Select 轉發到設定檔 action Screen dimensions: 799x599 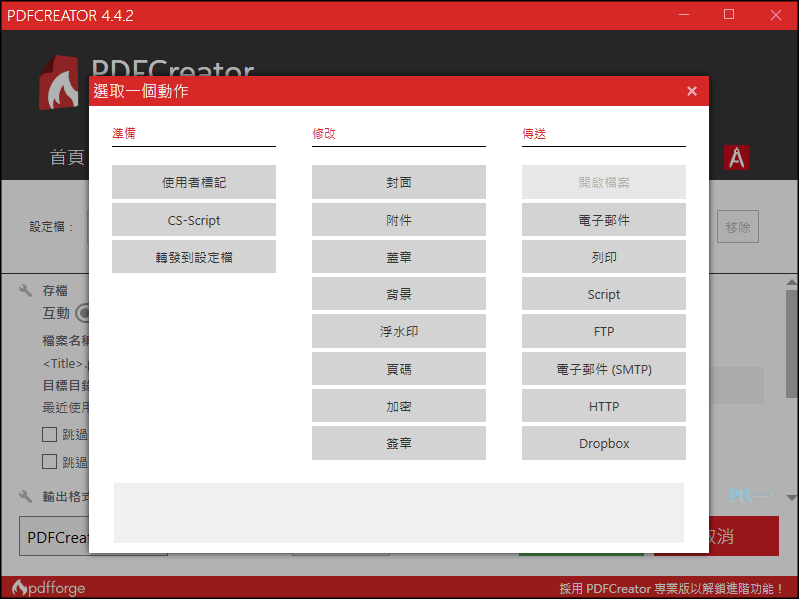[194, 257]
